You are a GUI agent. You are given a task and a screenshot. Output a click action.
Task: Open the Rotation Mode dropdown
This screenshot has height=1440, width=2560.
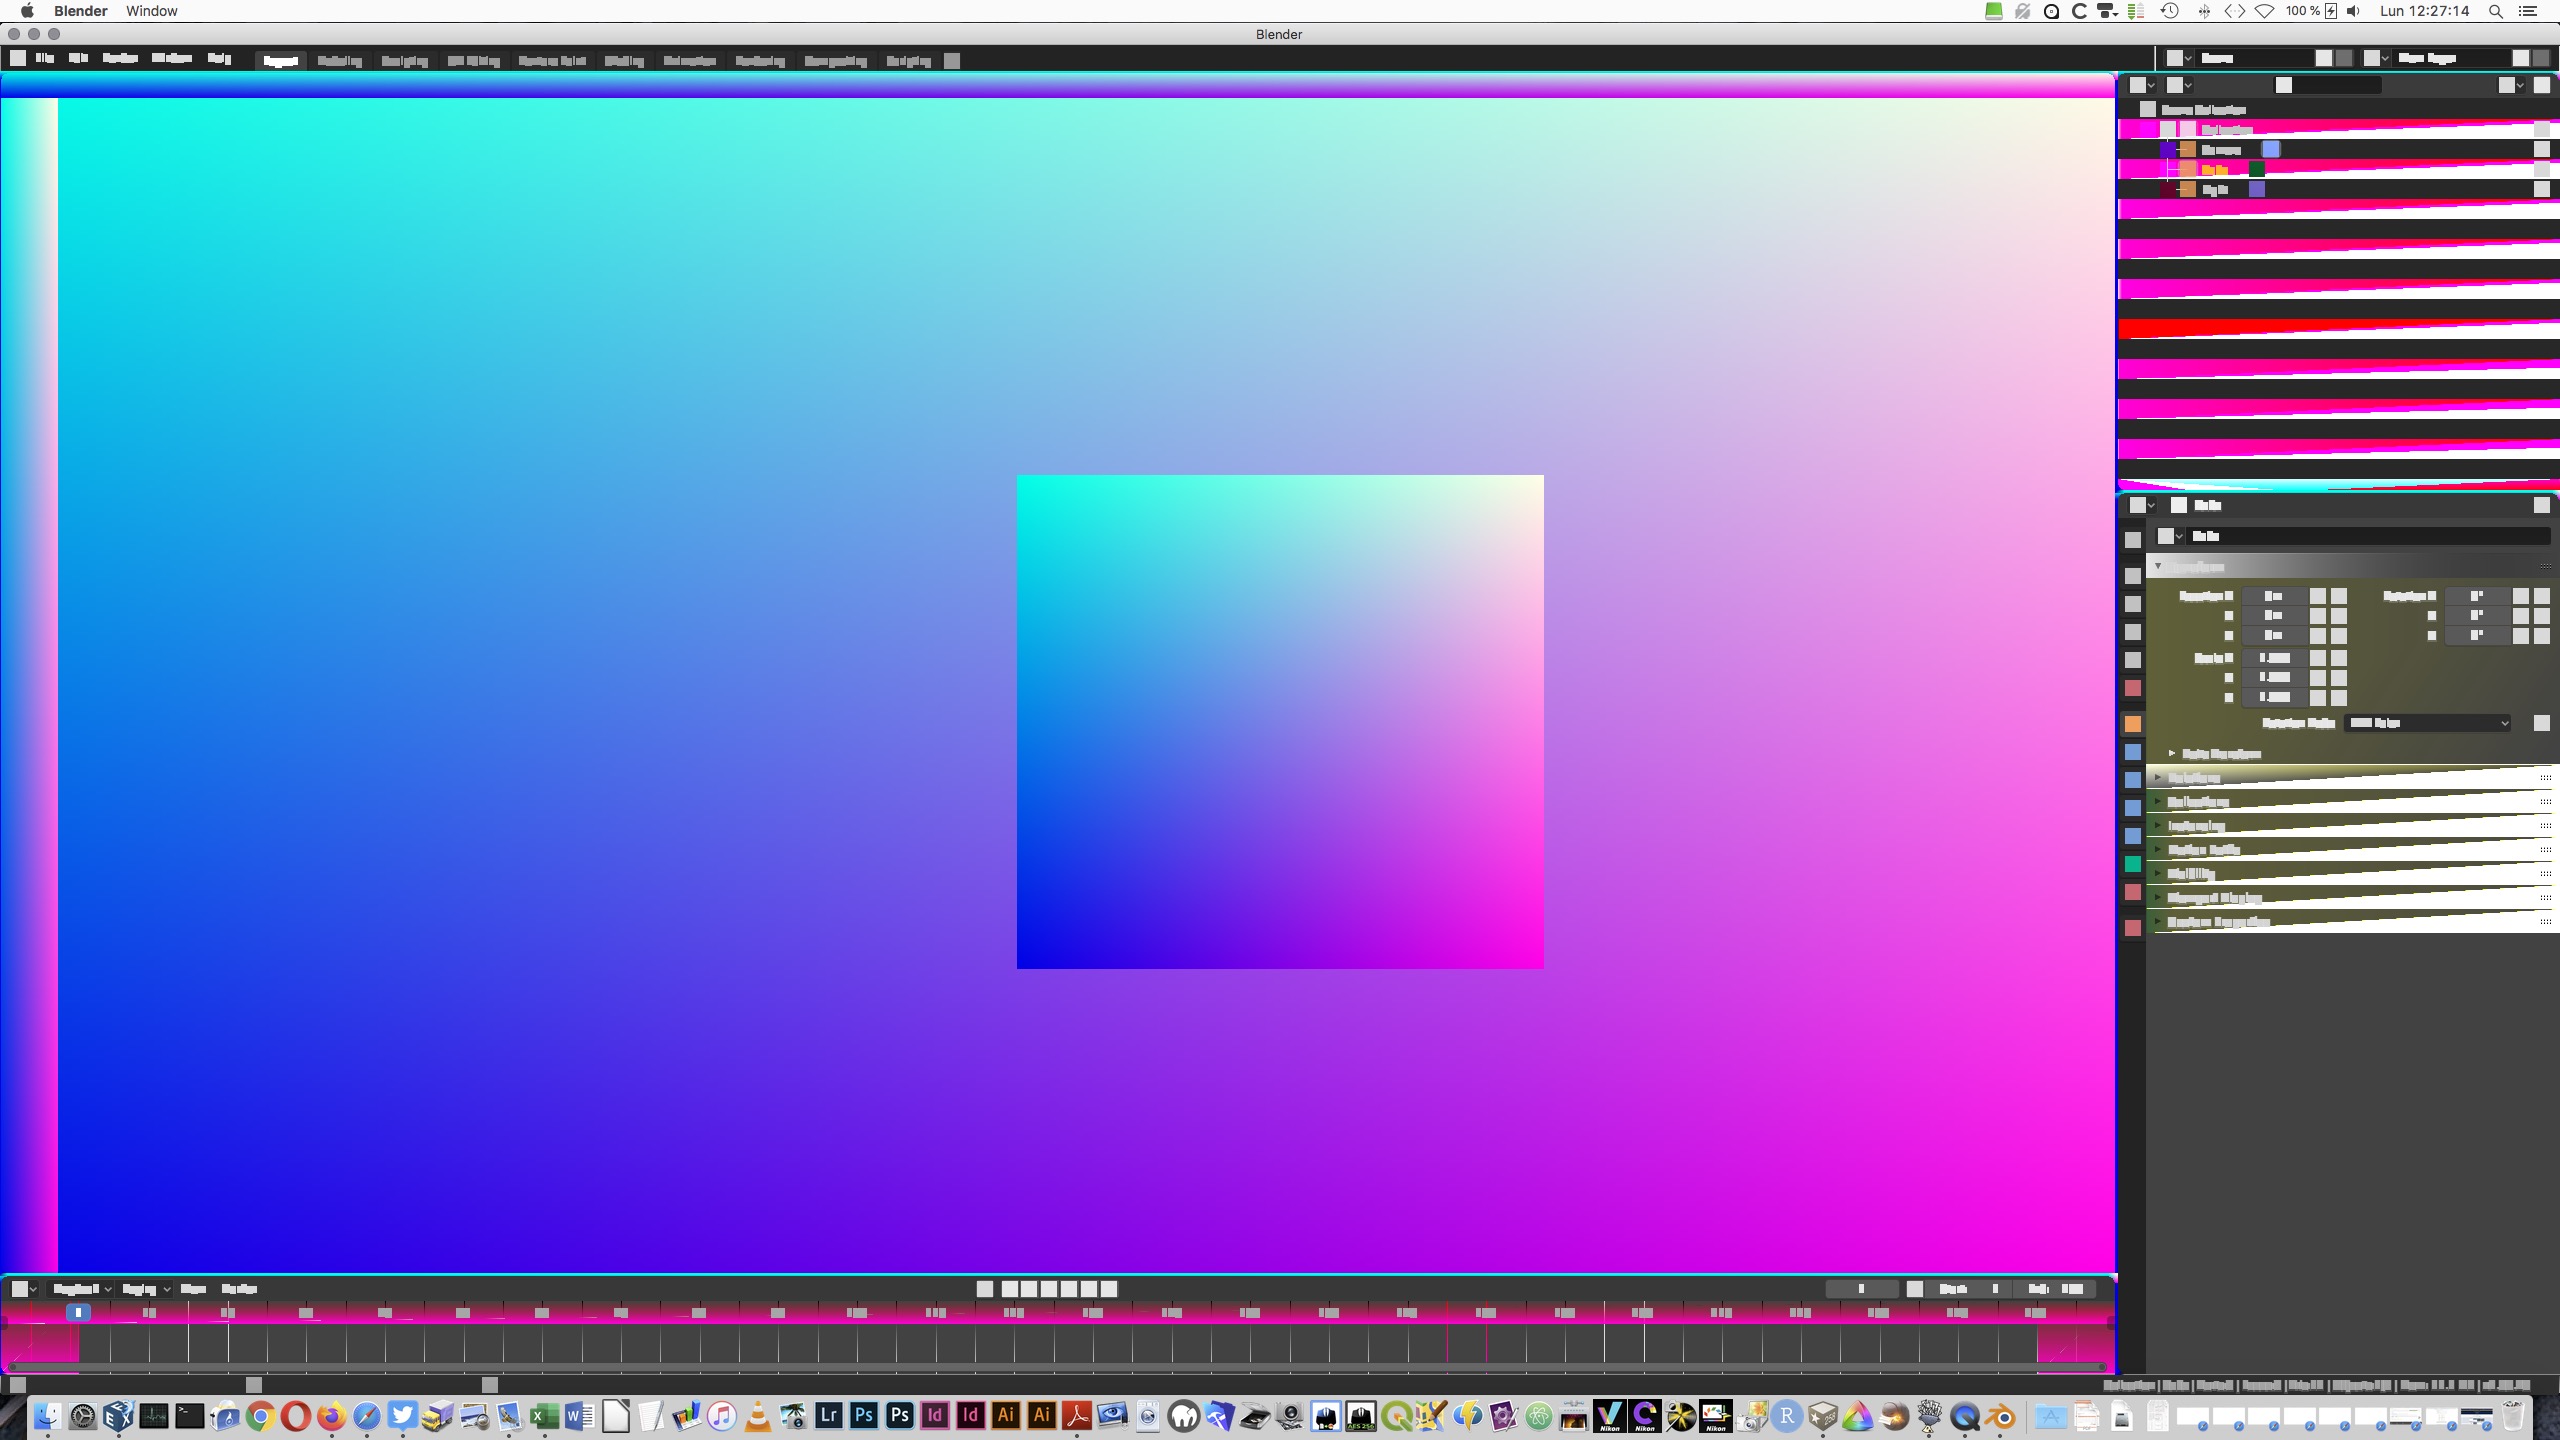pyautogui.click(x=2428, y=723)
